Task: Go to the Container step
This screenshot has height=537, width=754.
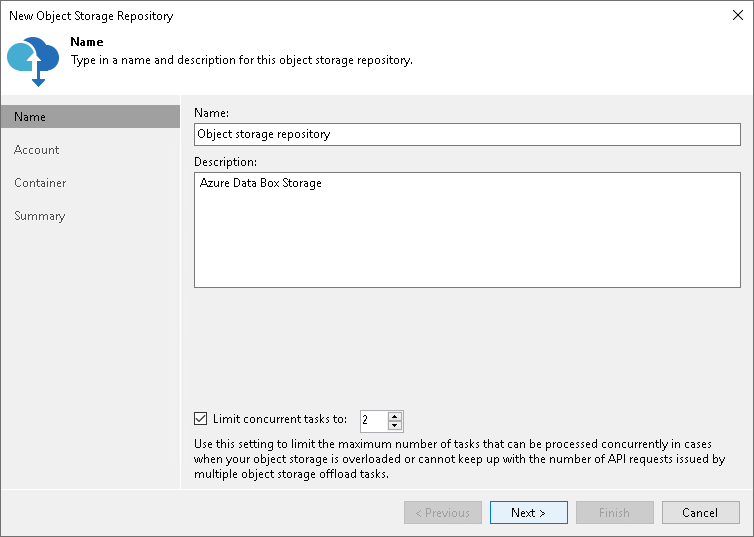Action: tap(40, 183)
